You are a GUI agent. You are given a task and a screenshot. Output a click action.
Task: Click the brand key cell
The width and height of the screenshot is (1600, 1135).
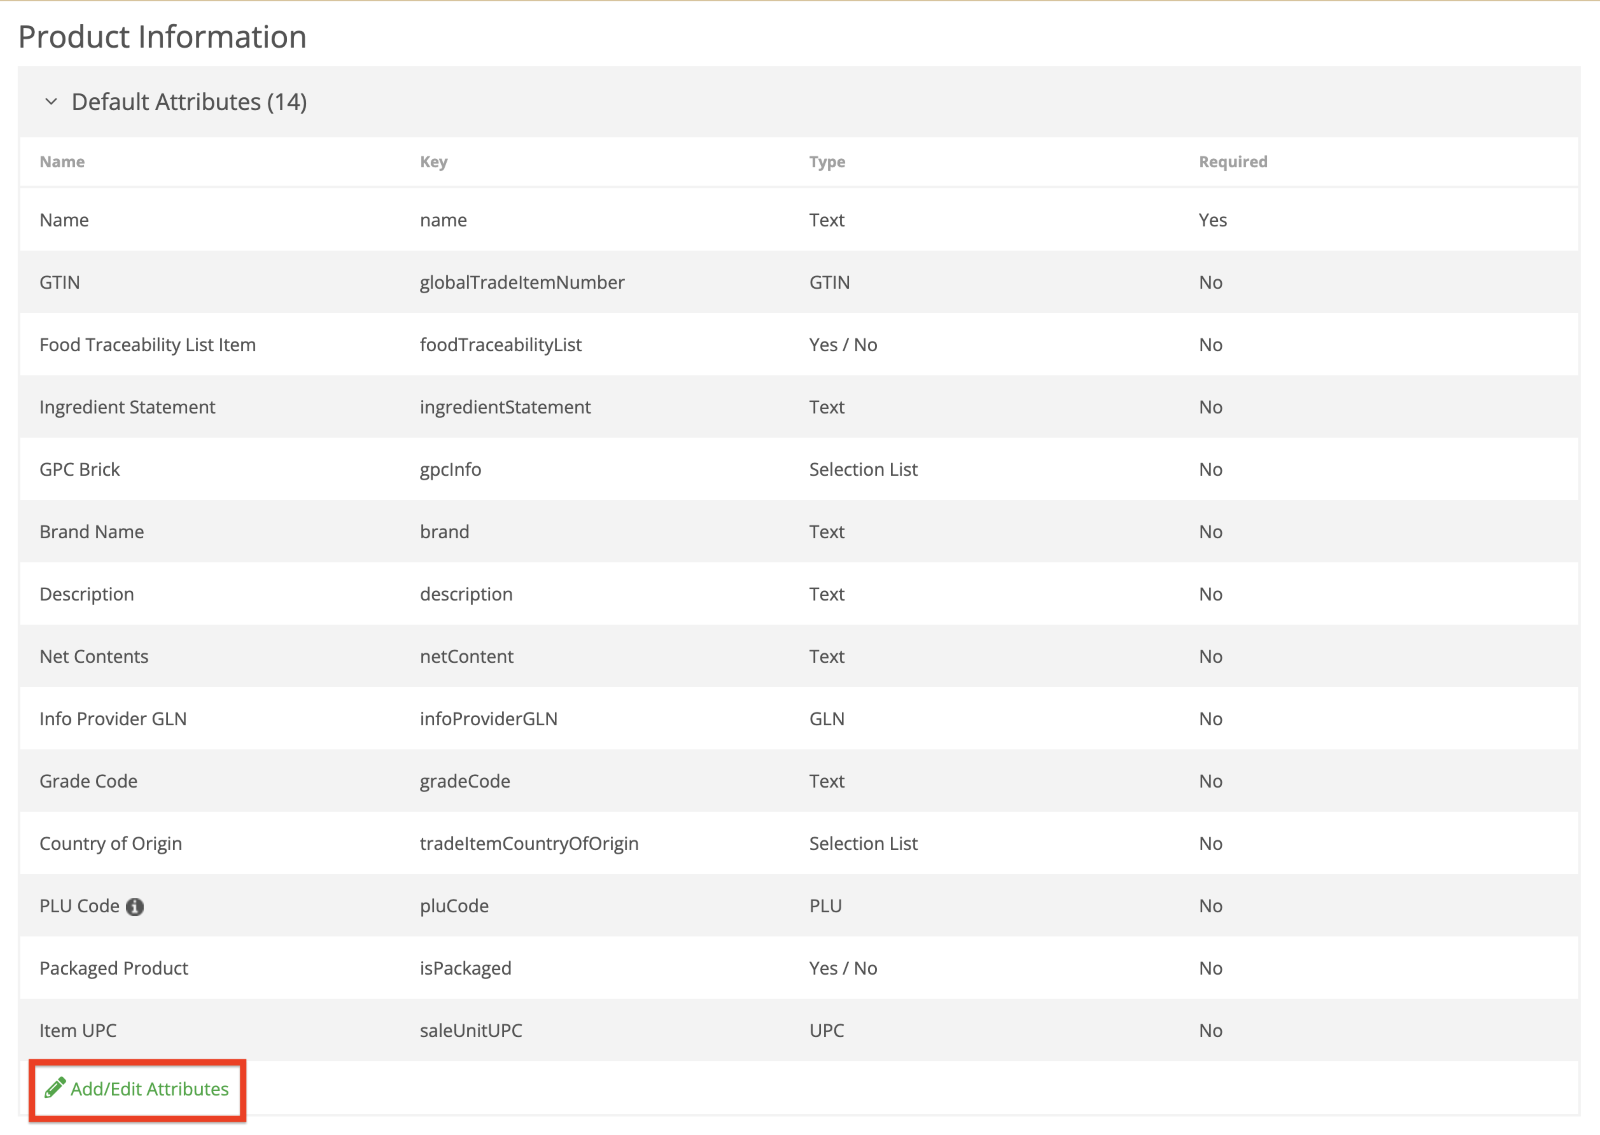[445, 532]
